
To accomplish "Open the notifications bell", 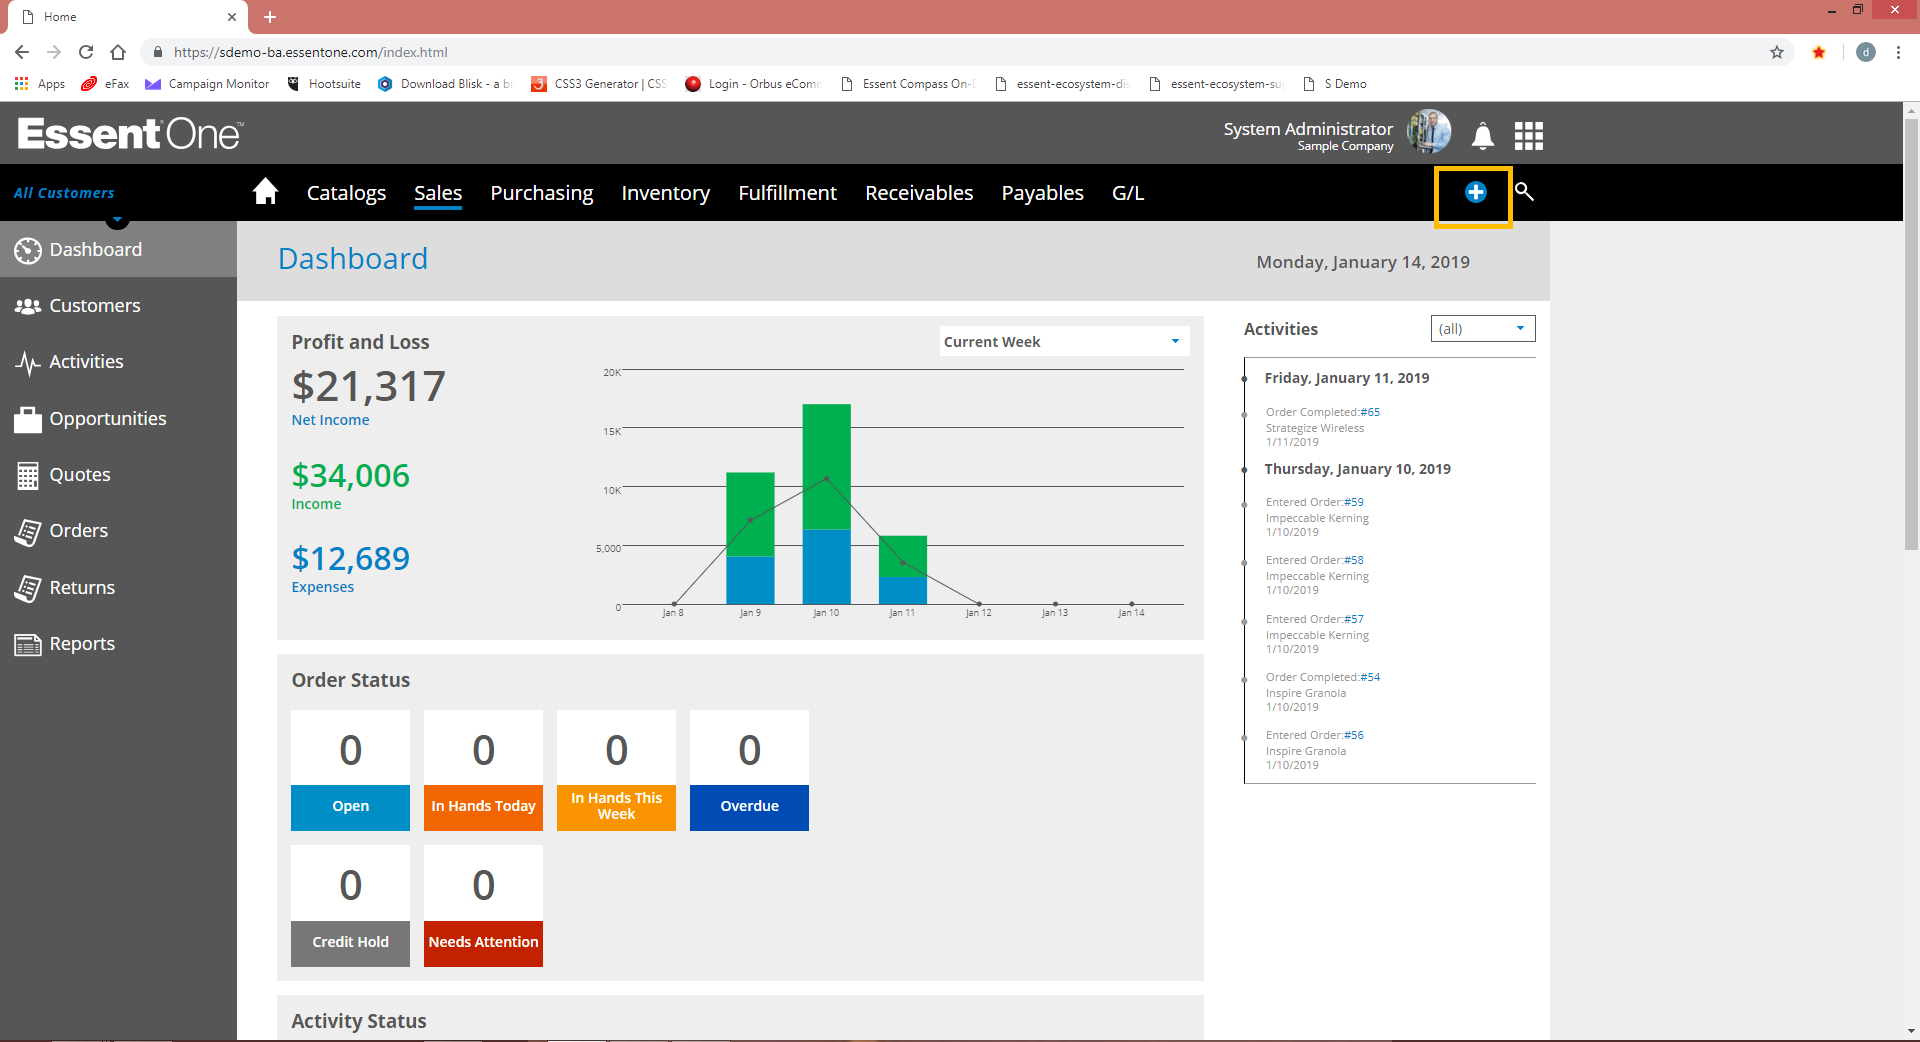I will pyautogui.click(x=1483, y=135).
